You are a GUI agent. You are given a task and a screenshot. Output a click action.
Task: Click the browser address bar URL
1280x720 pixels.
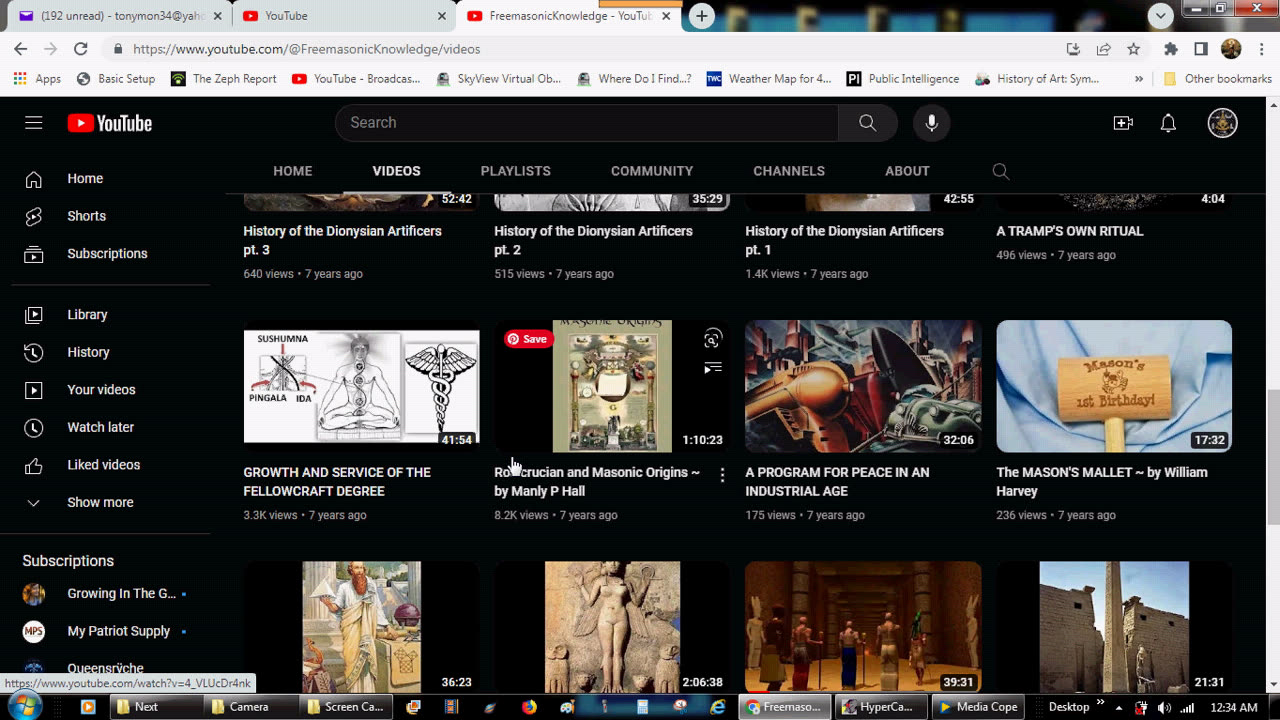(306, 48)
